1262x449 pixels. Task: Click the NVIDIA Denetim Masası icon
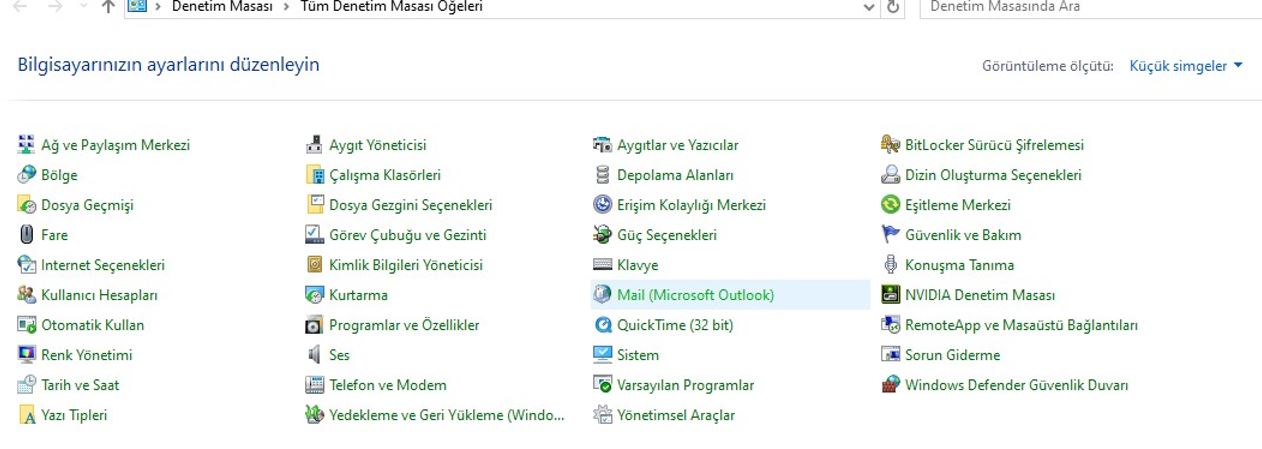[890, 295]
